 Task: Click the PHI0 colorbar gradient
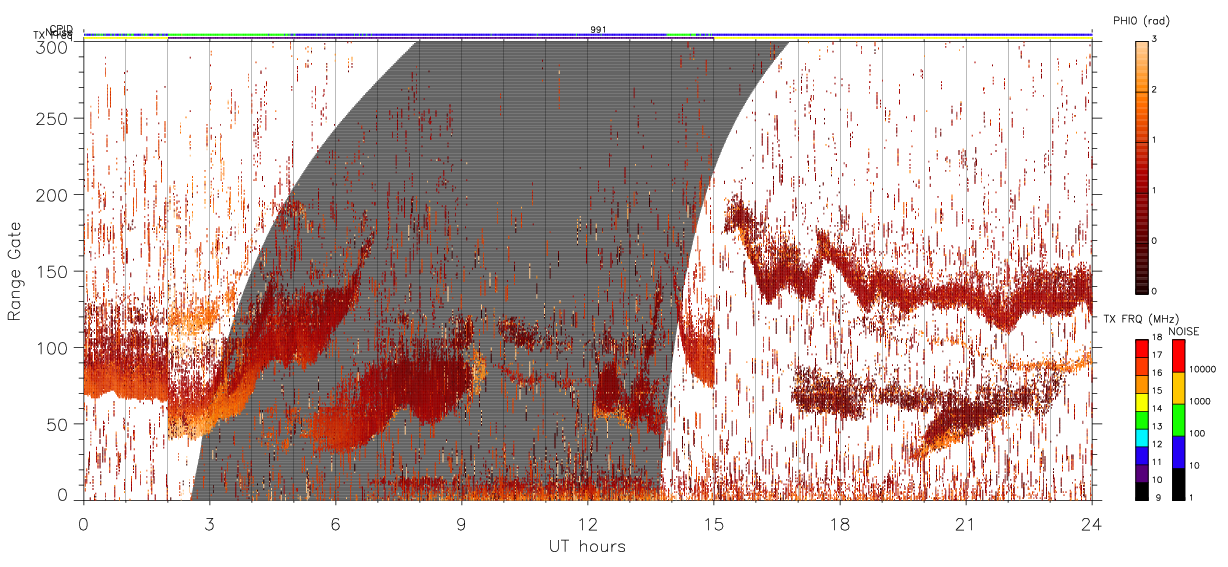point(1142,167)
